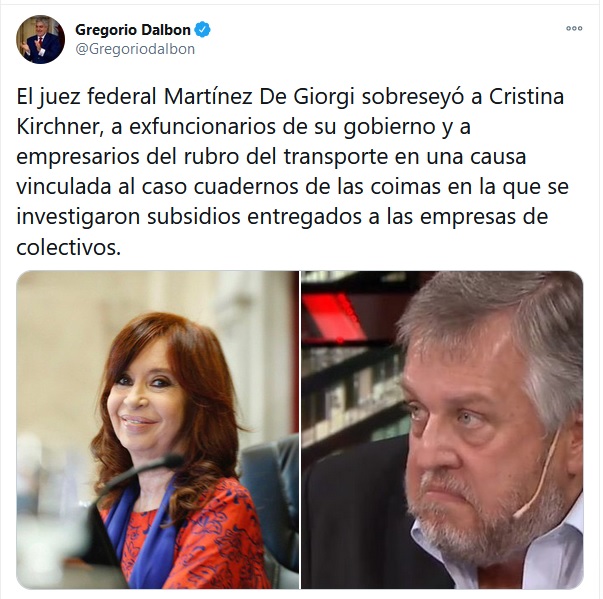The image size is (603, 599).
Task: Click the blue verified checkmark badge
Action: click(203, 30)
